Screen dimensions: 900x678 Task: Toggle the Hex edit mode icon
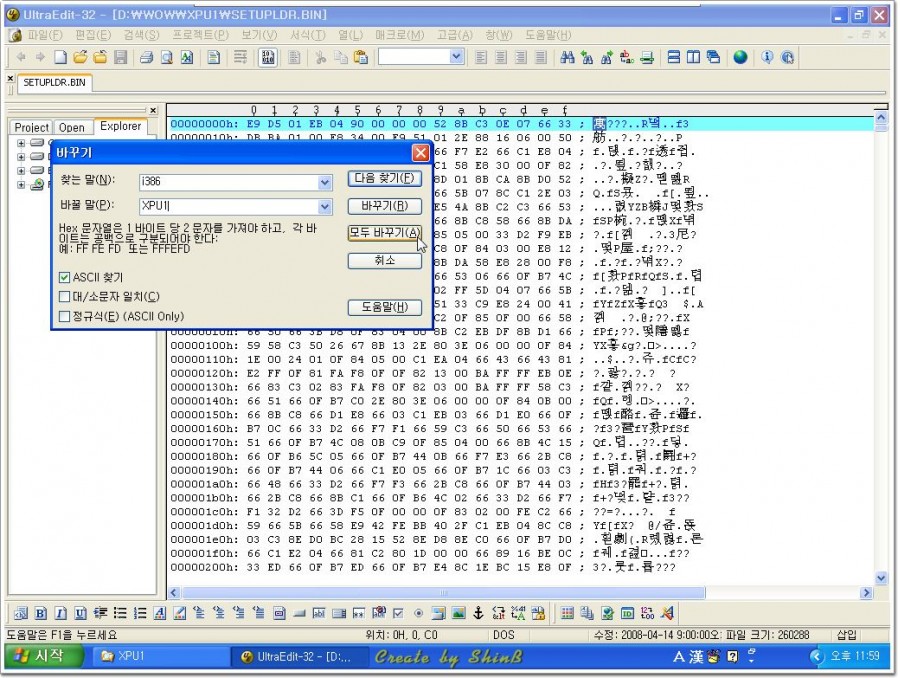click(268, 57)
